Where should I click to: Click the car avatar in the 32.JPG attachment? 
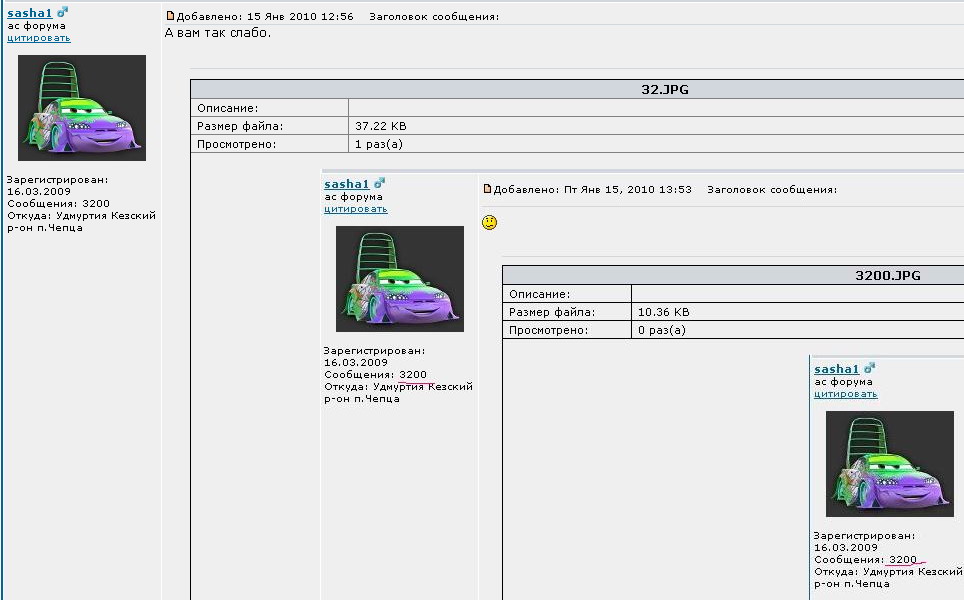(399, 279)
